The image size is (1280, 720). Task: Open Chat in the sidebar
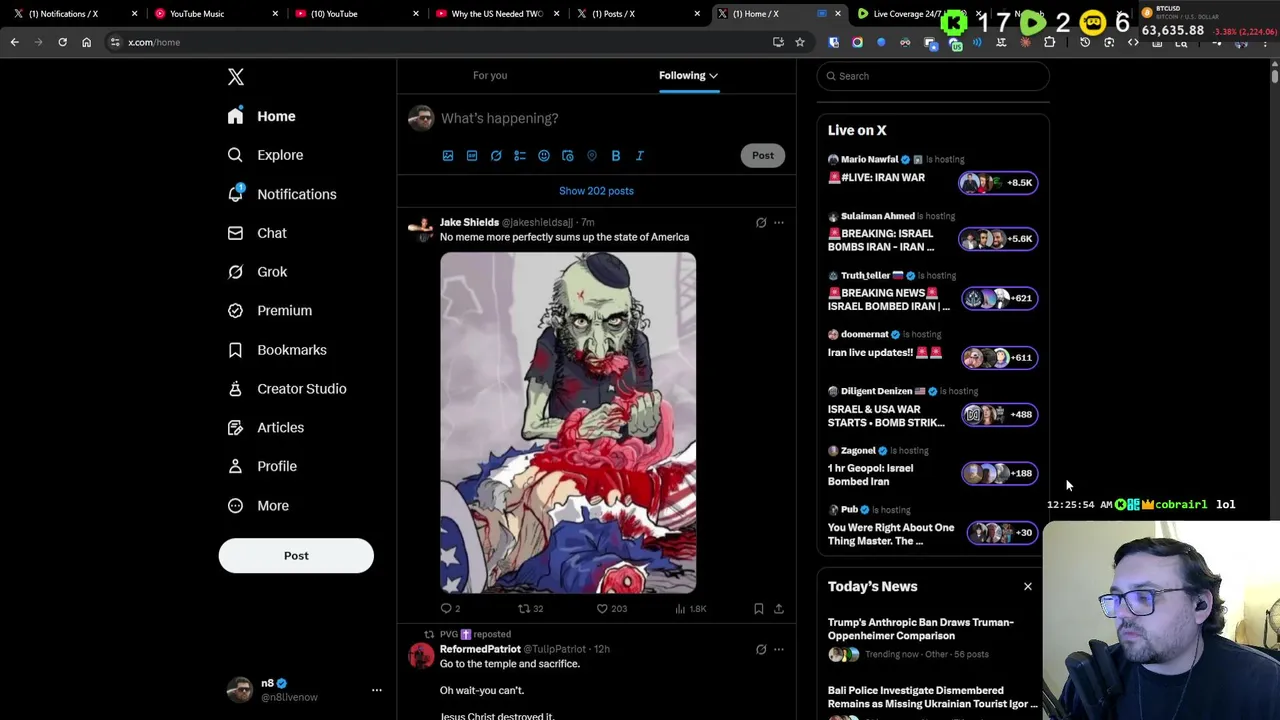[x=256, y=233]
